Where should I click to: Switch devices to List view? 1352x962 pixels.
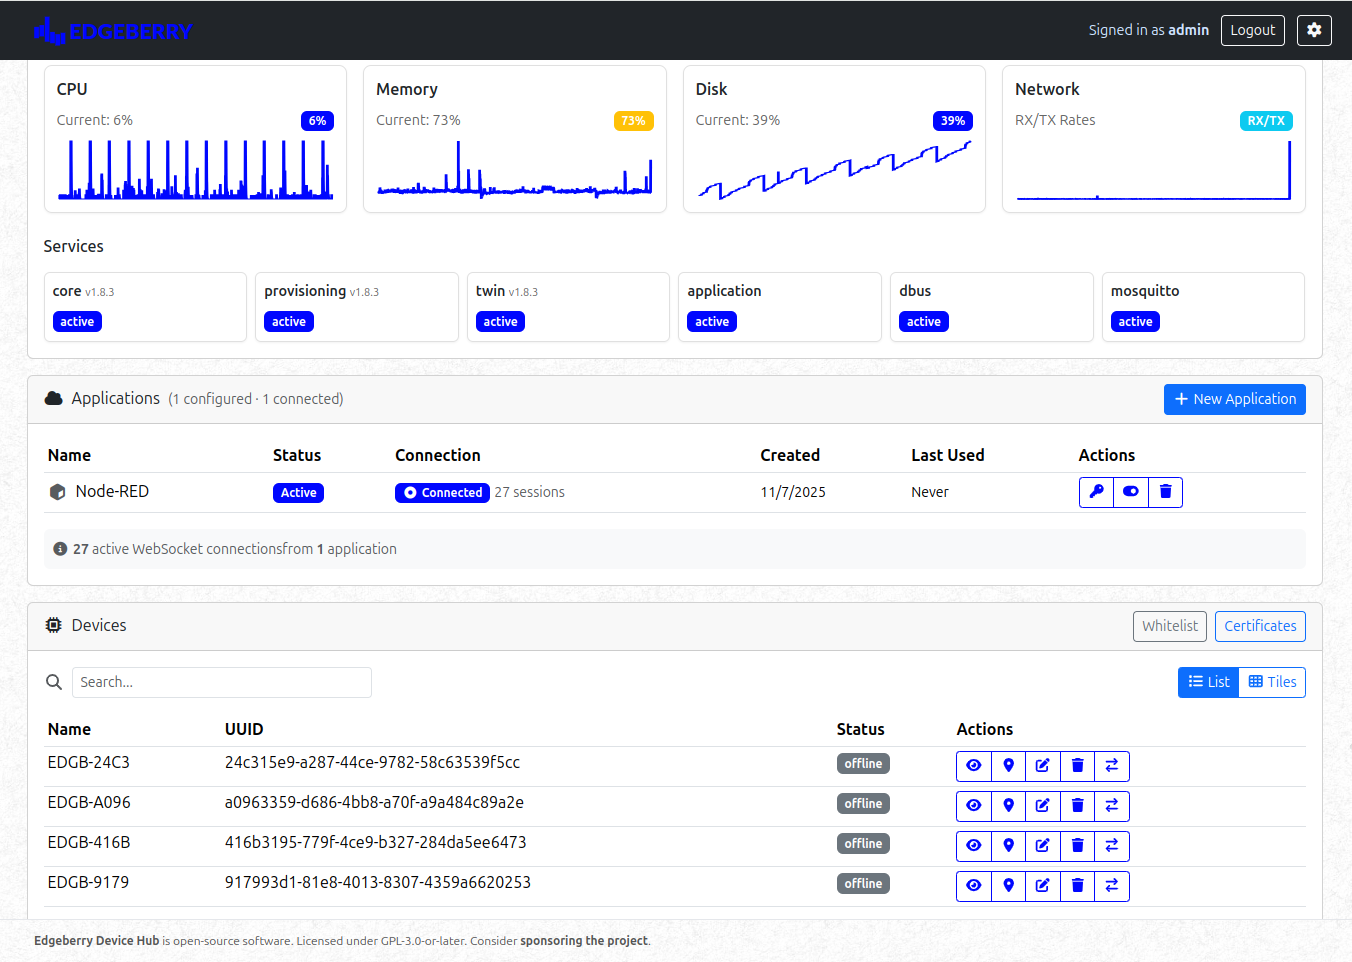pos(1208,682)
